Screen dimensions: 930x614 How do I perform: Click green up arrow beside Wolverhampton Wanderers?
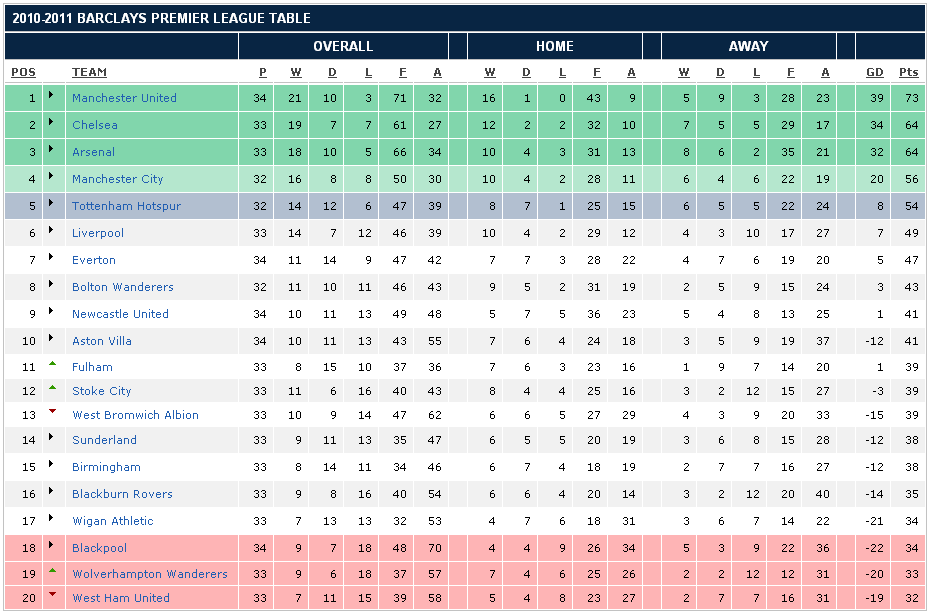52,572
